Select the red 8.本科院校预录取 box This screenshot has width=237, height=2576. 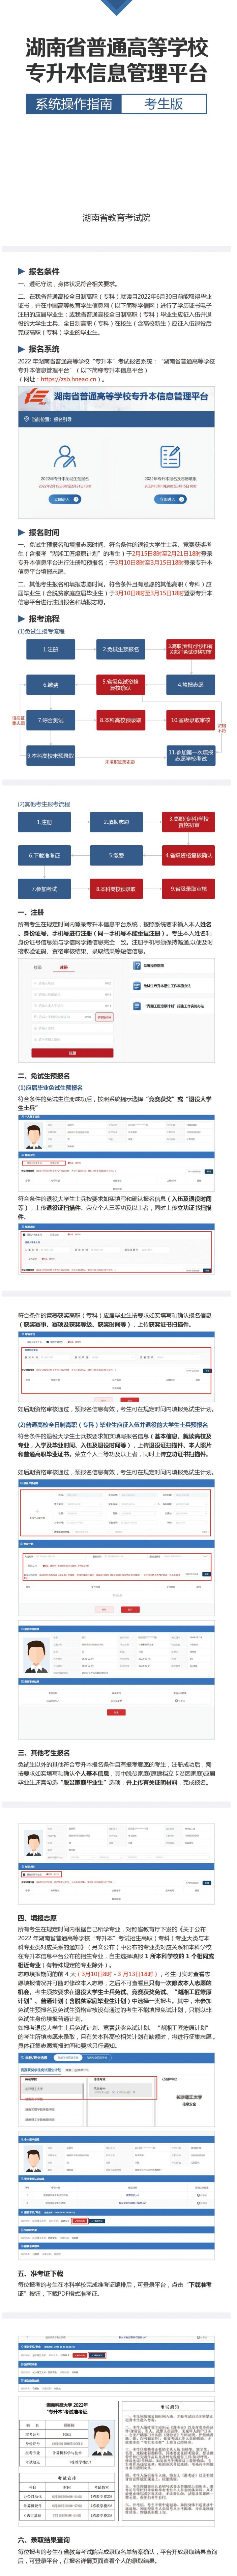point(116,889)
